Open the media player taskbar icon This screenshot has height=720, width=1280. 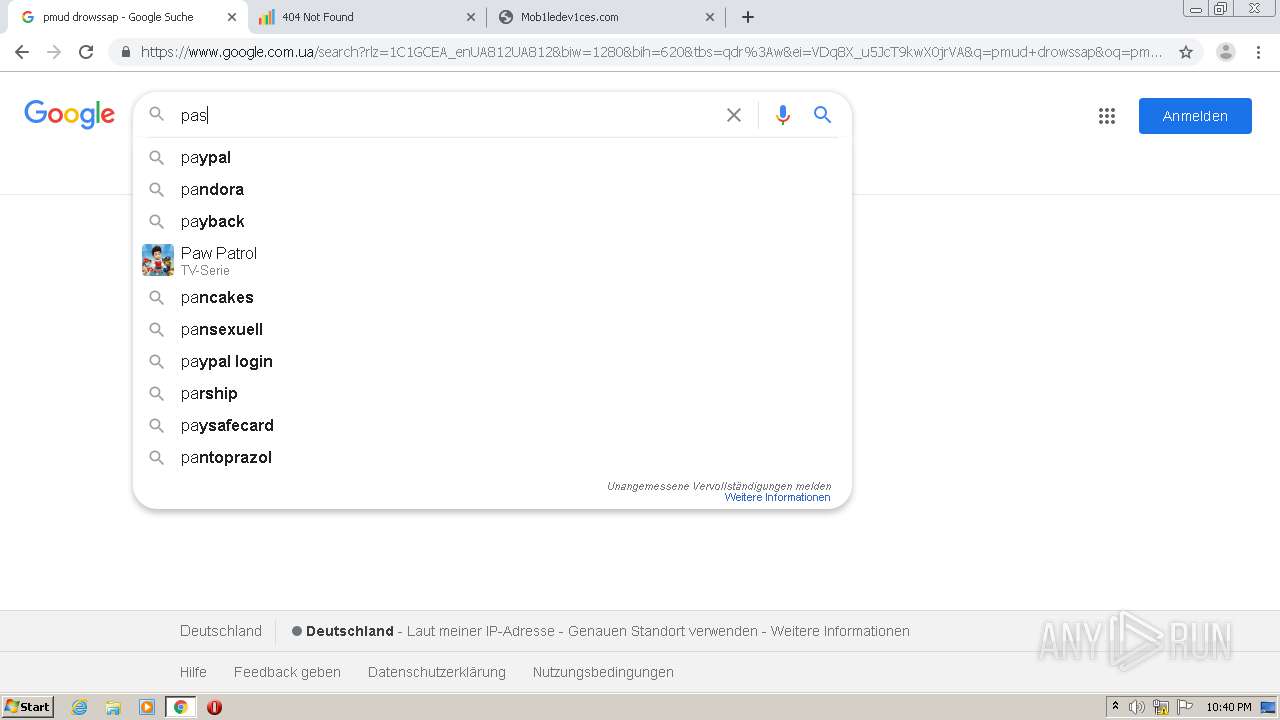(x=147, y=707)
